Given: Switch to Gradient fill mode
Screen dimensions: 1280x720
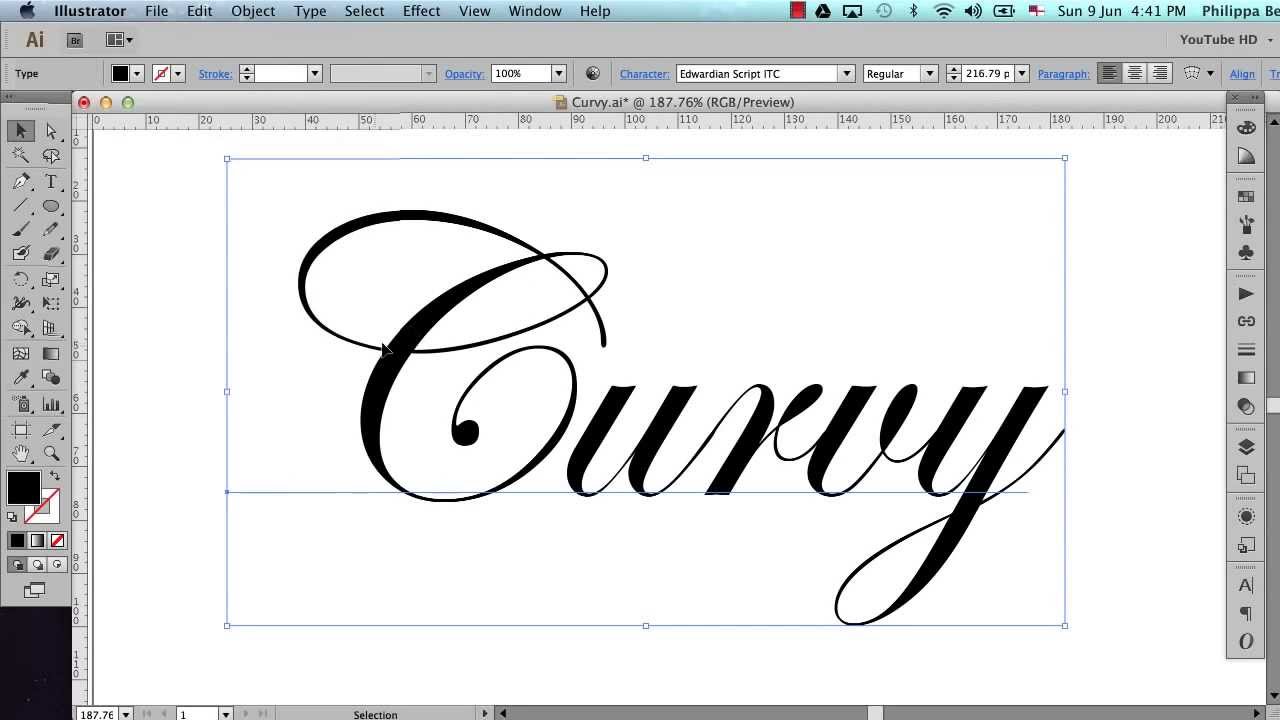Looking at the screenshot, I should tap(37, 541).
